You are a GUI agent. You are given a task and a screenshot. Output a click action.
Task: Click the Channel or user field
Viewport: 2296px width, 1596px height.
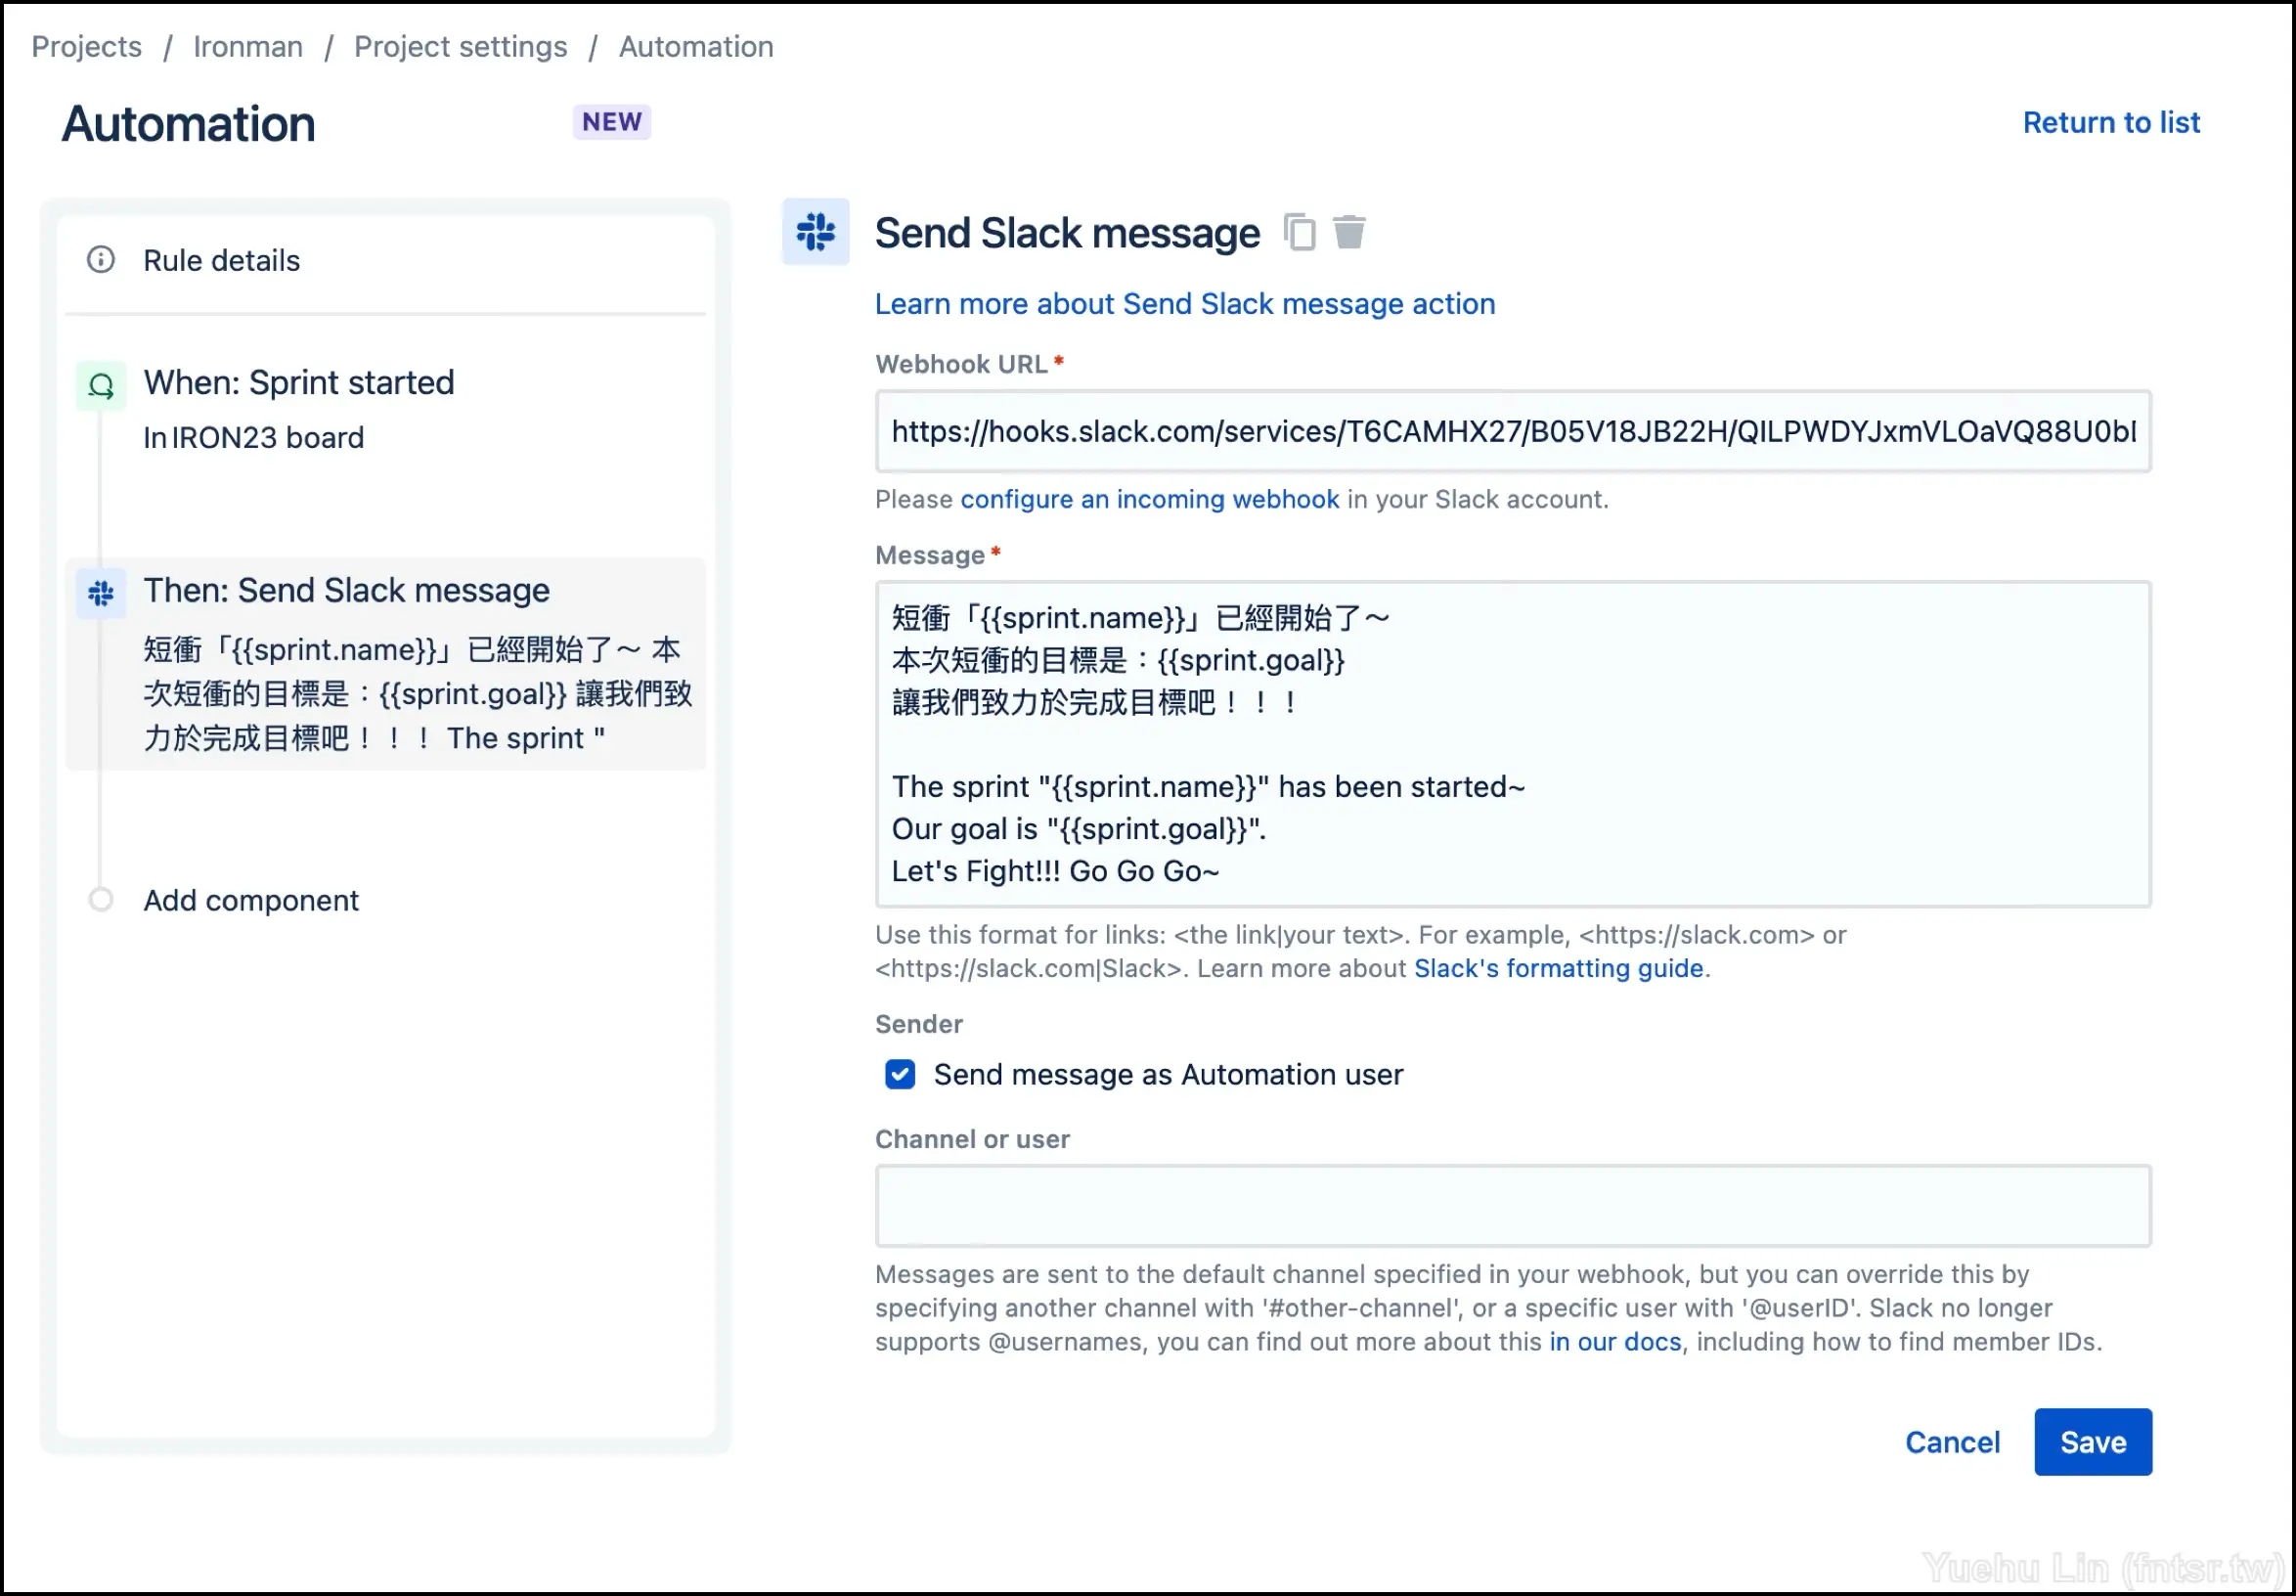[x=1513, y=1206]
